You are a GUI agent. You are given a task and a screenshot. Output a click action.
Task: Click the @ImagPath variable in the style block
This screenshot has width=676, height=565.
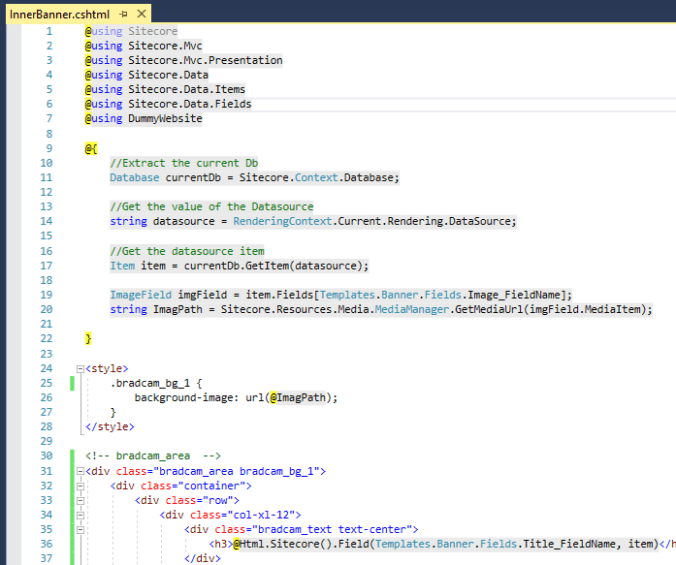coord(298,398)
